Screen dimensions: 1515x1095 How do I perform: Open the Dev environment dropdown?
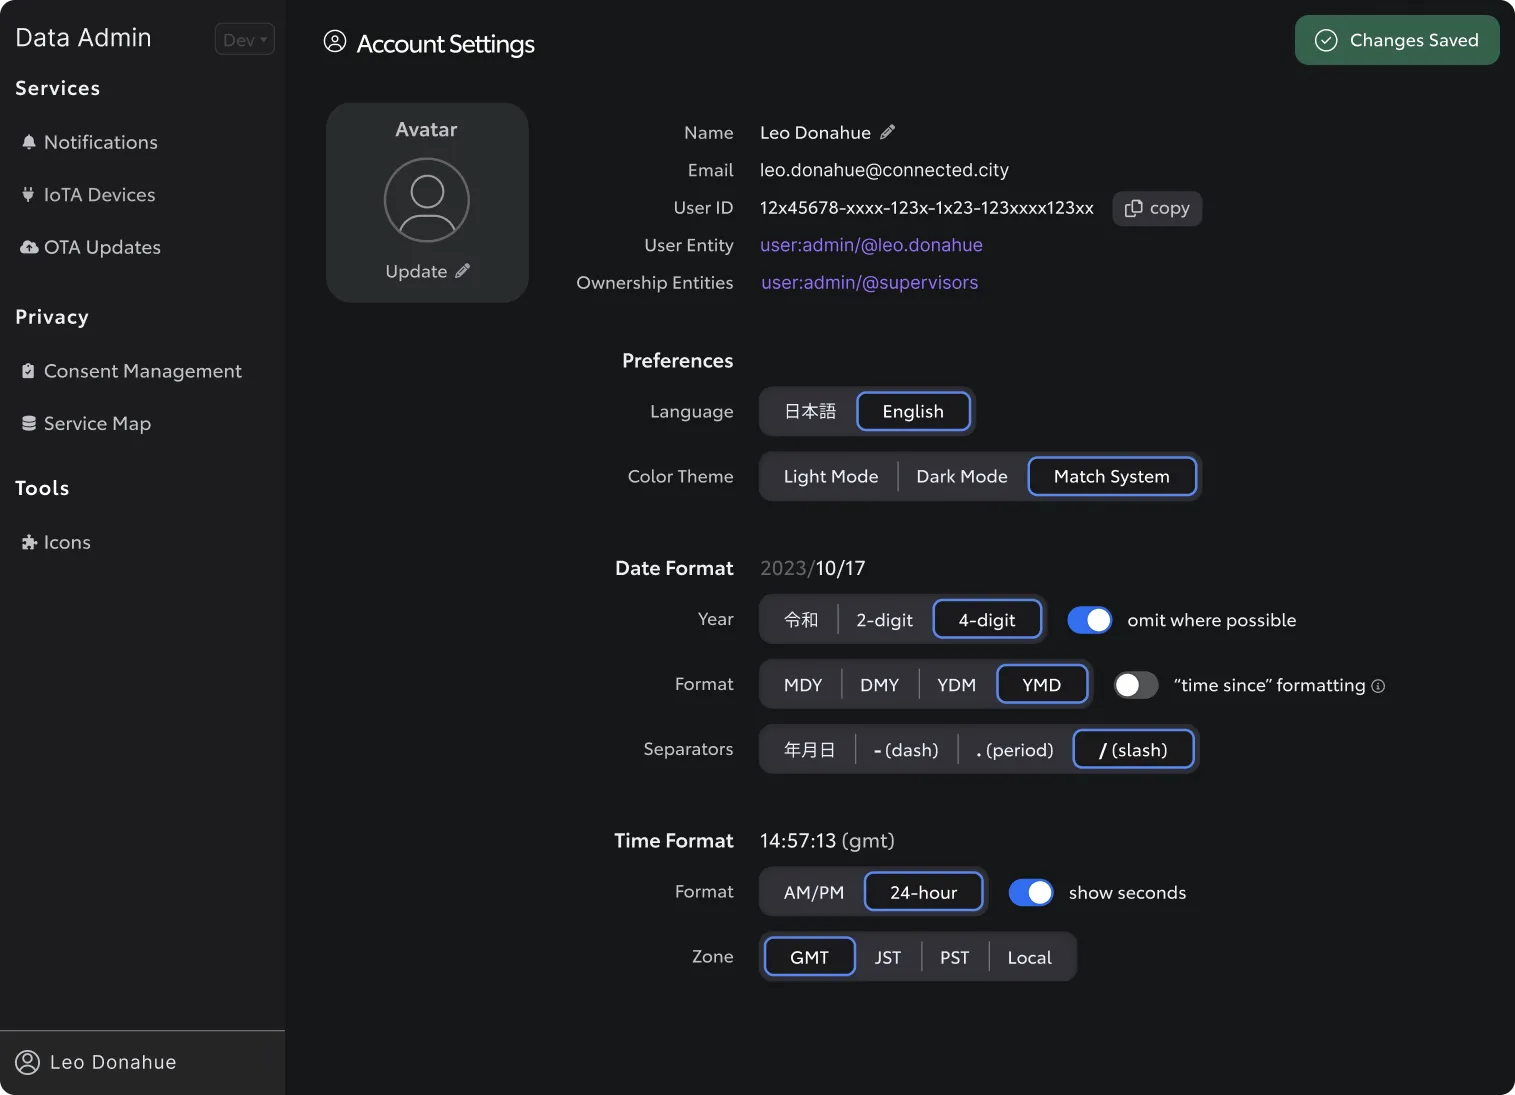pos(245,40)
